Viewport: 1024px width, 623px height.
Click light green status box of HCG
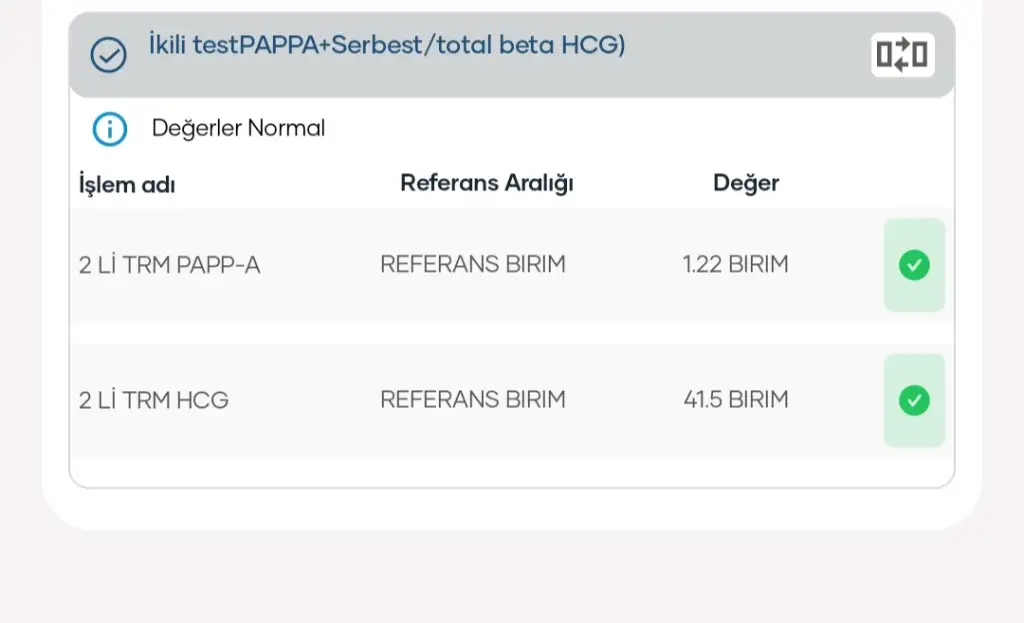(x=914, y=430)
